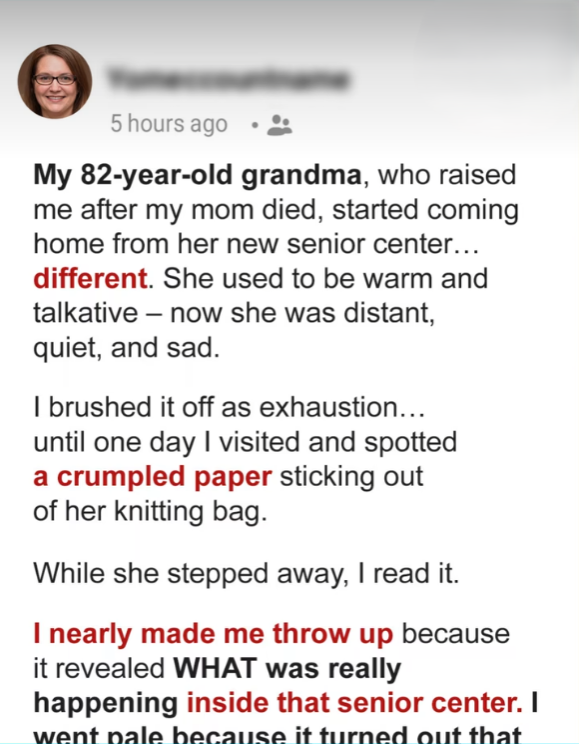Open the '5 hours ago' timestamp
The height and width of the screenshot is (744, 579).
coord(169,124)
